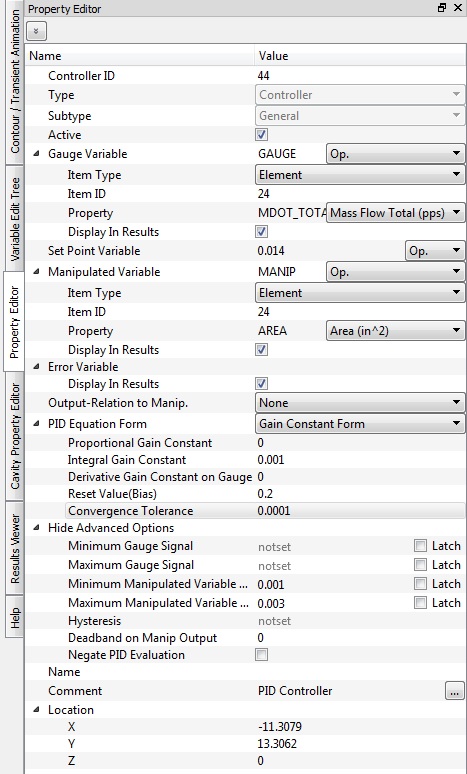467x774 pixels.
Task: Open the Help side tab
Action: pyautogui.click(x=14, y=617)
